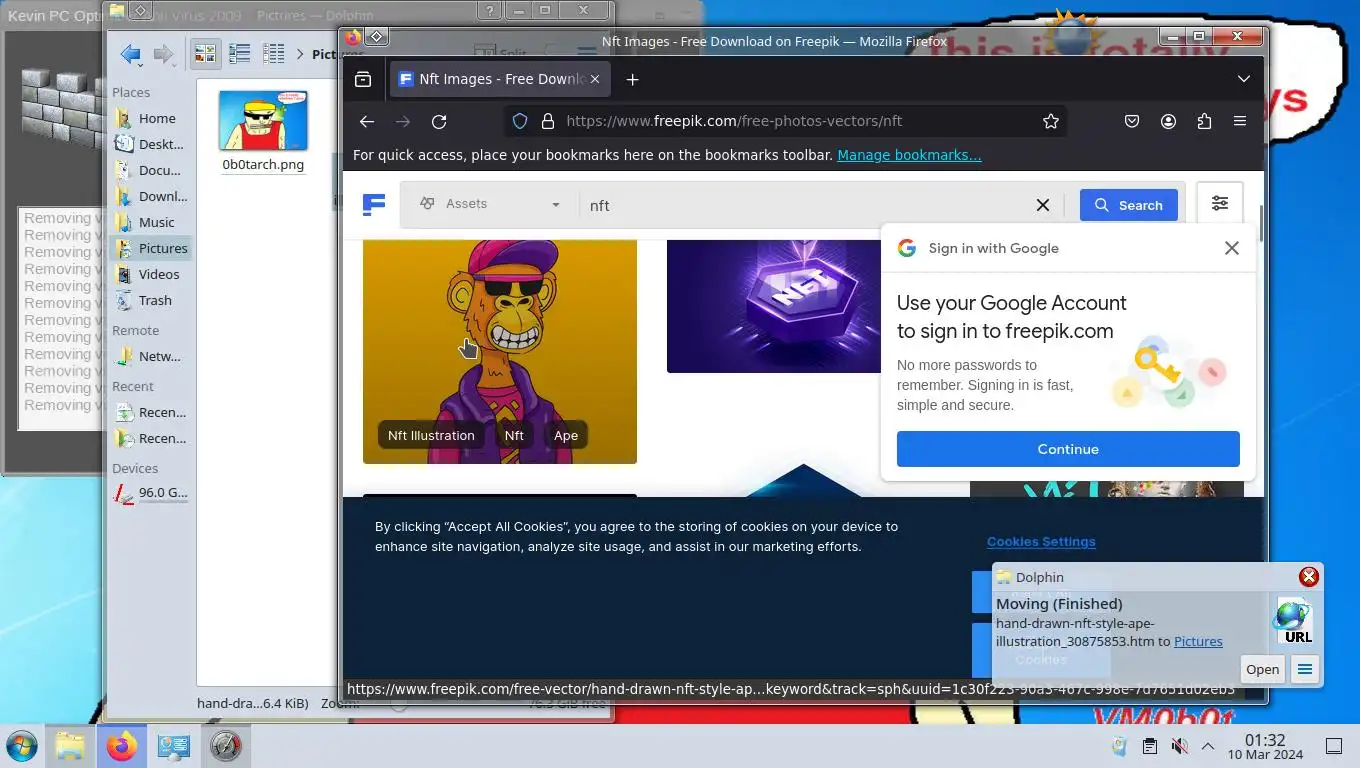Screen dimensions: 1360x768
Task: Go back in Dolphin file manager
Action: pos(130,54)
